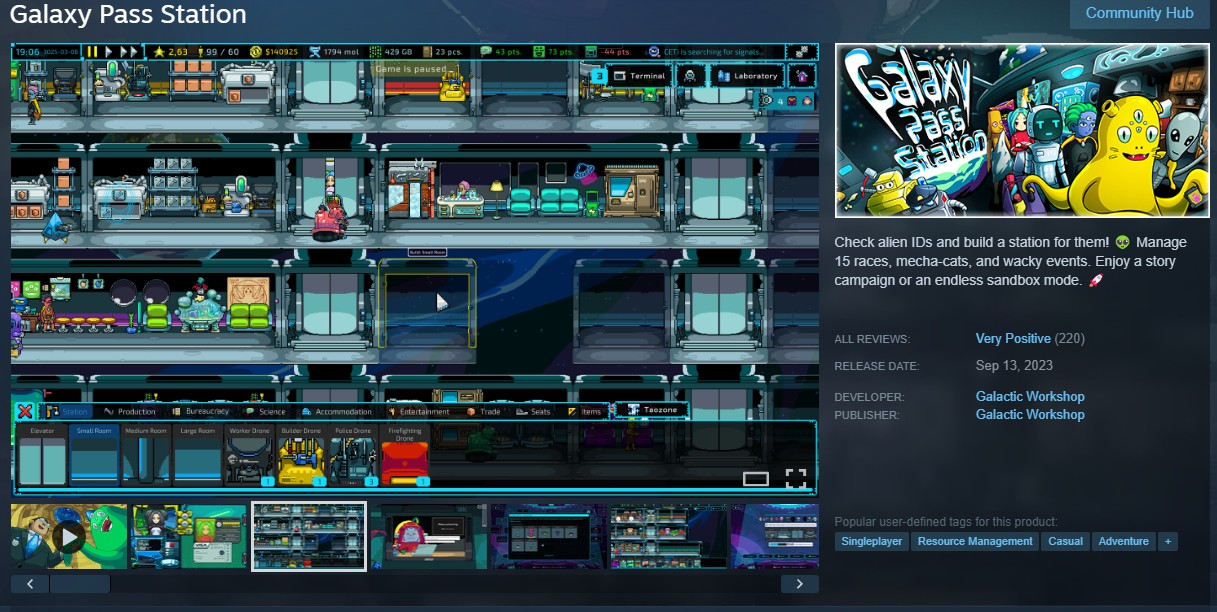
Task: Choose the yellow Builder Drone item
Action: [x=302, y=456]
